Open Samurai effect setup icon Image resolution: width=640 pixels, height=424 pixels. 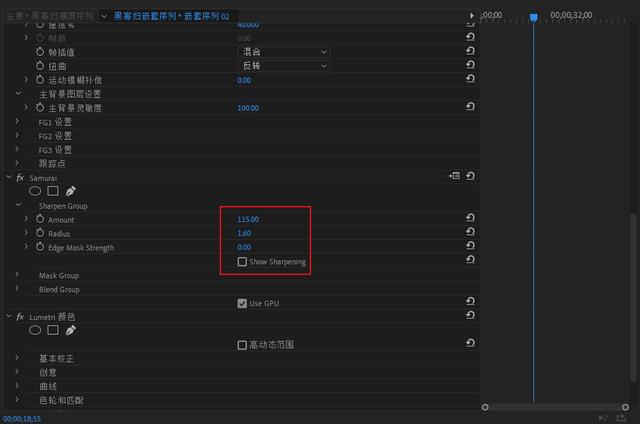454,176
